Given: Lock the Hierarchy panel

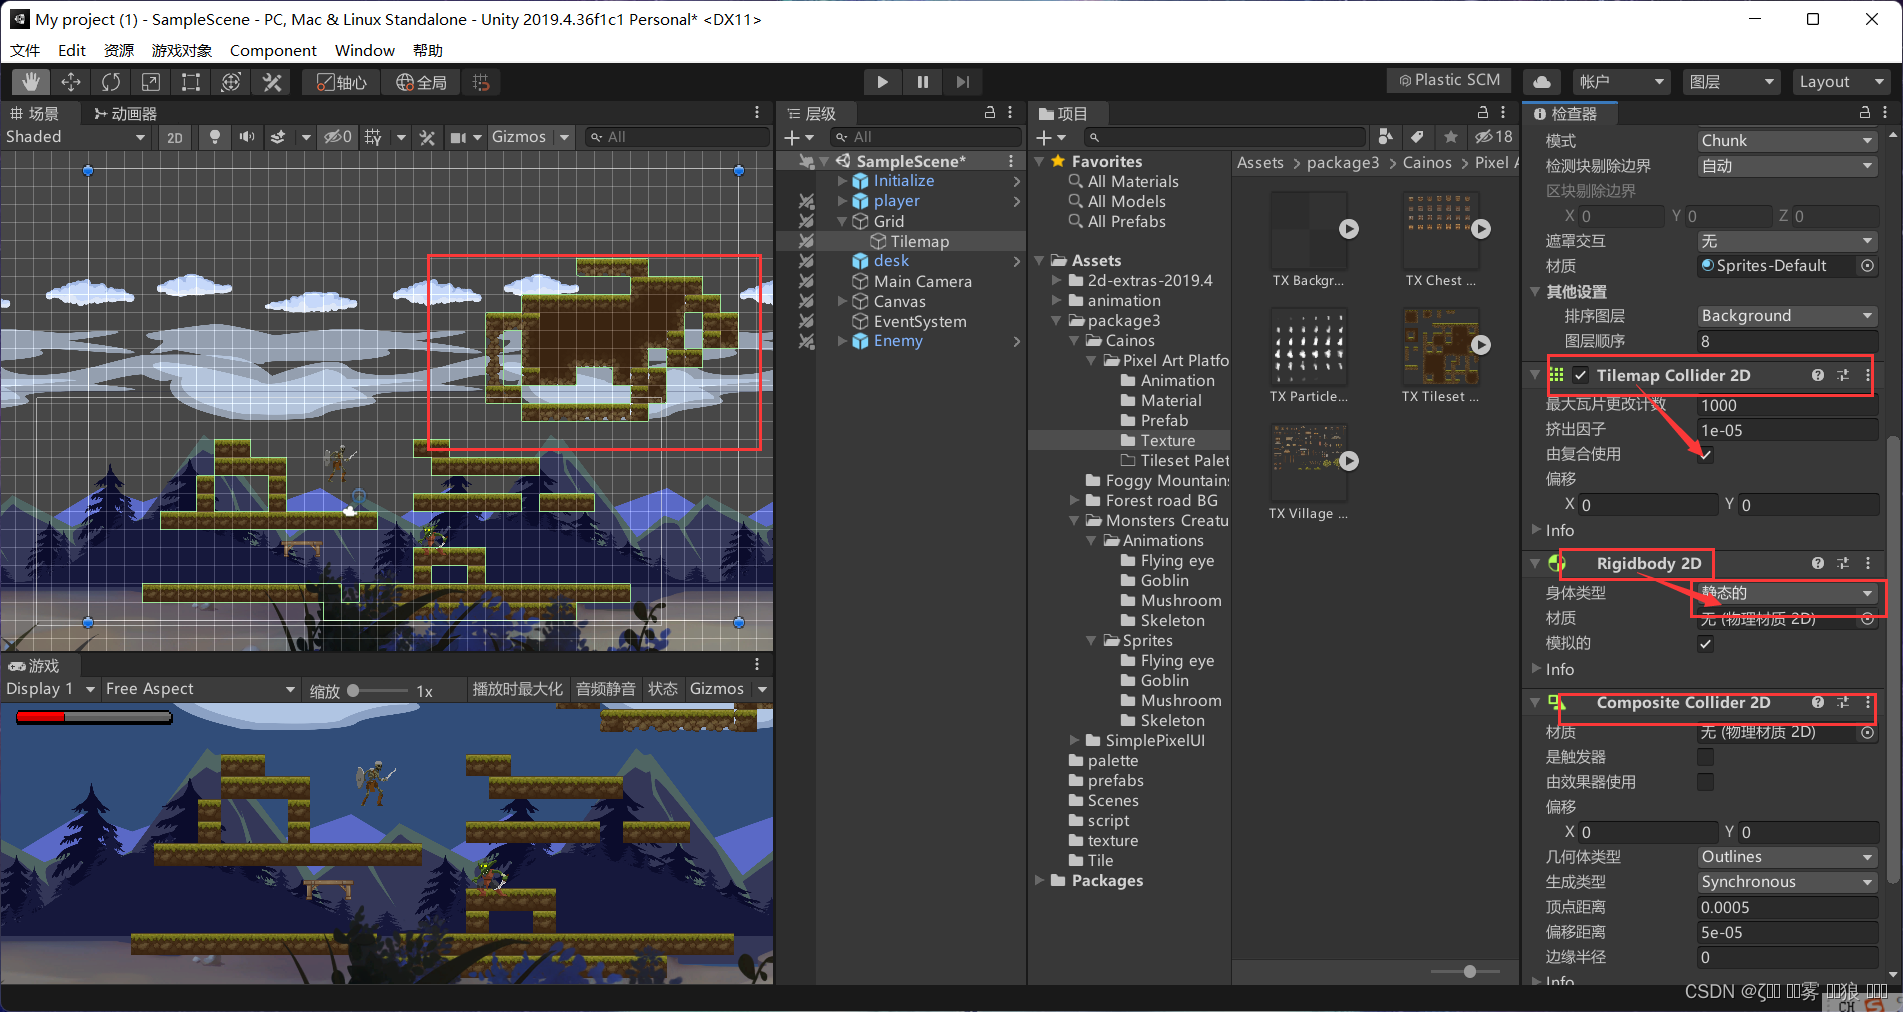Looking at the screenshot, I should [x=990, y=113].
